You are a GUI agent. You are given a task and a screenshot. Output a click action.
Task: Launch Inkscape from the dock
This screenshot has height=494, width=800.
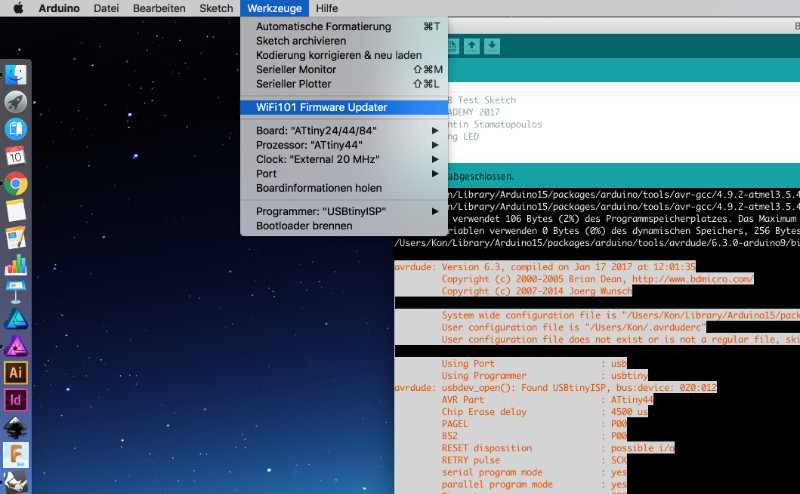point(16,427)
